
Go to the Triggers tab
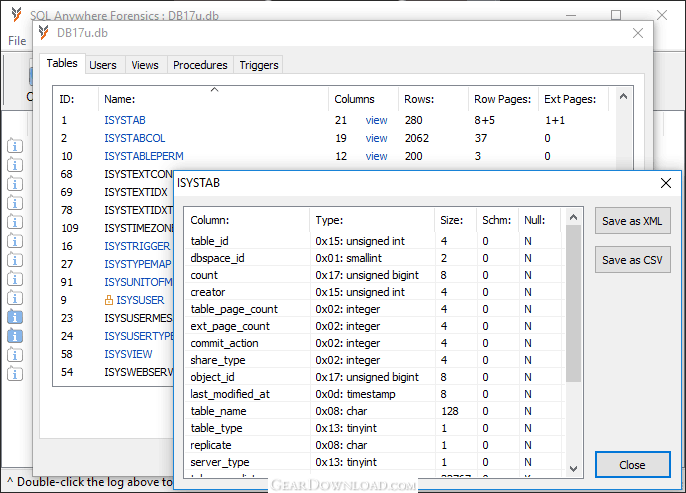[x=259, y=65]
